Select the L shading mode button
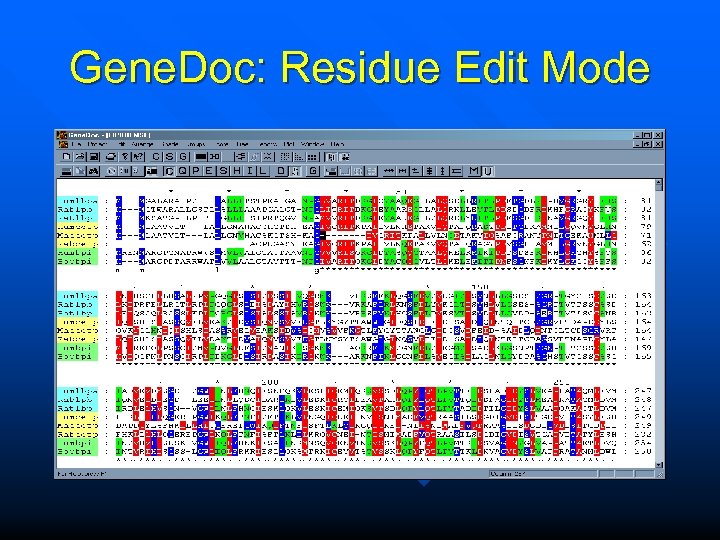 (263, 171)
